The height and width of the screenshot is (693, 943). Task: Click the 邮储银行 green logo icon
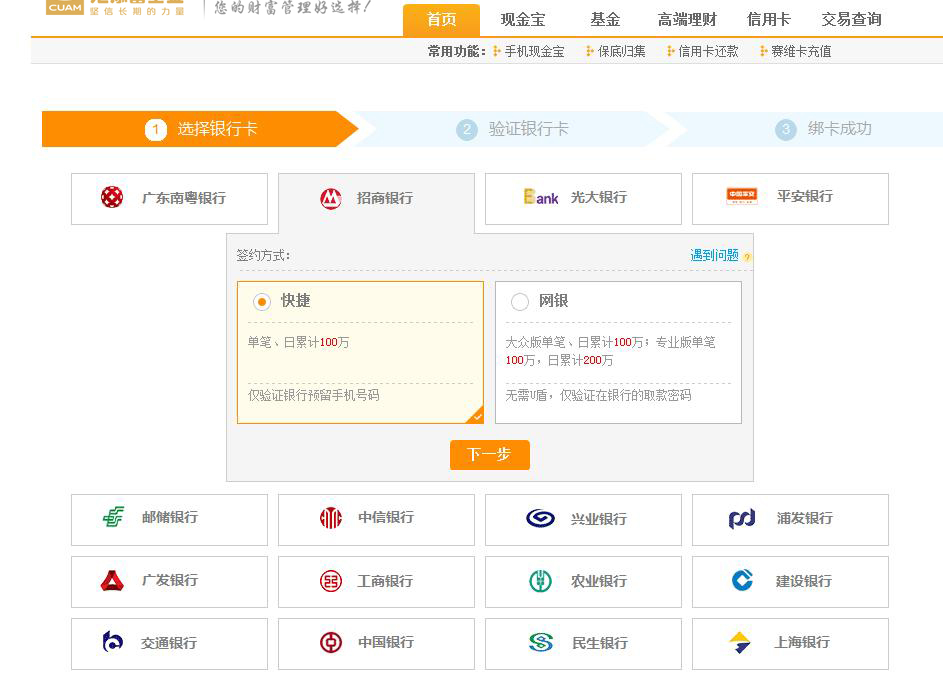point(113,517)
